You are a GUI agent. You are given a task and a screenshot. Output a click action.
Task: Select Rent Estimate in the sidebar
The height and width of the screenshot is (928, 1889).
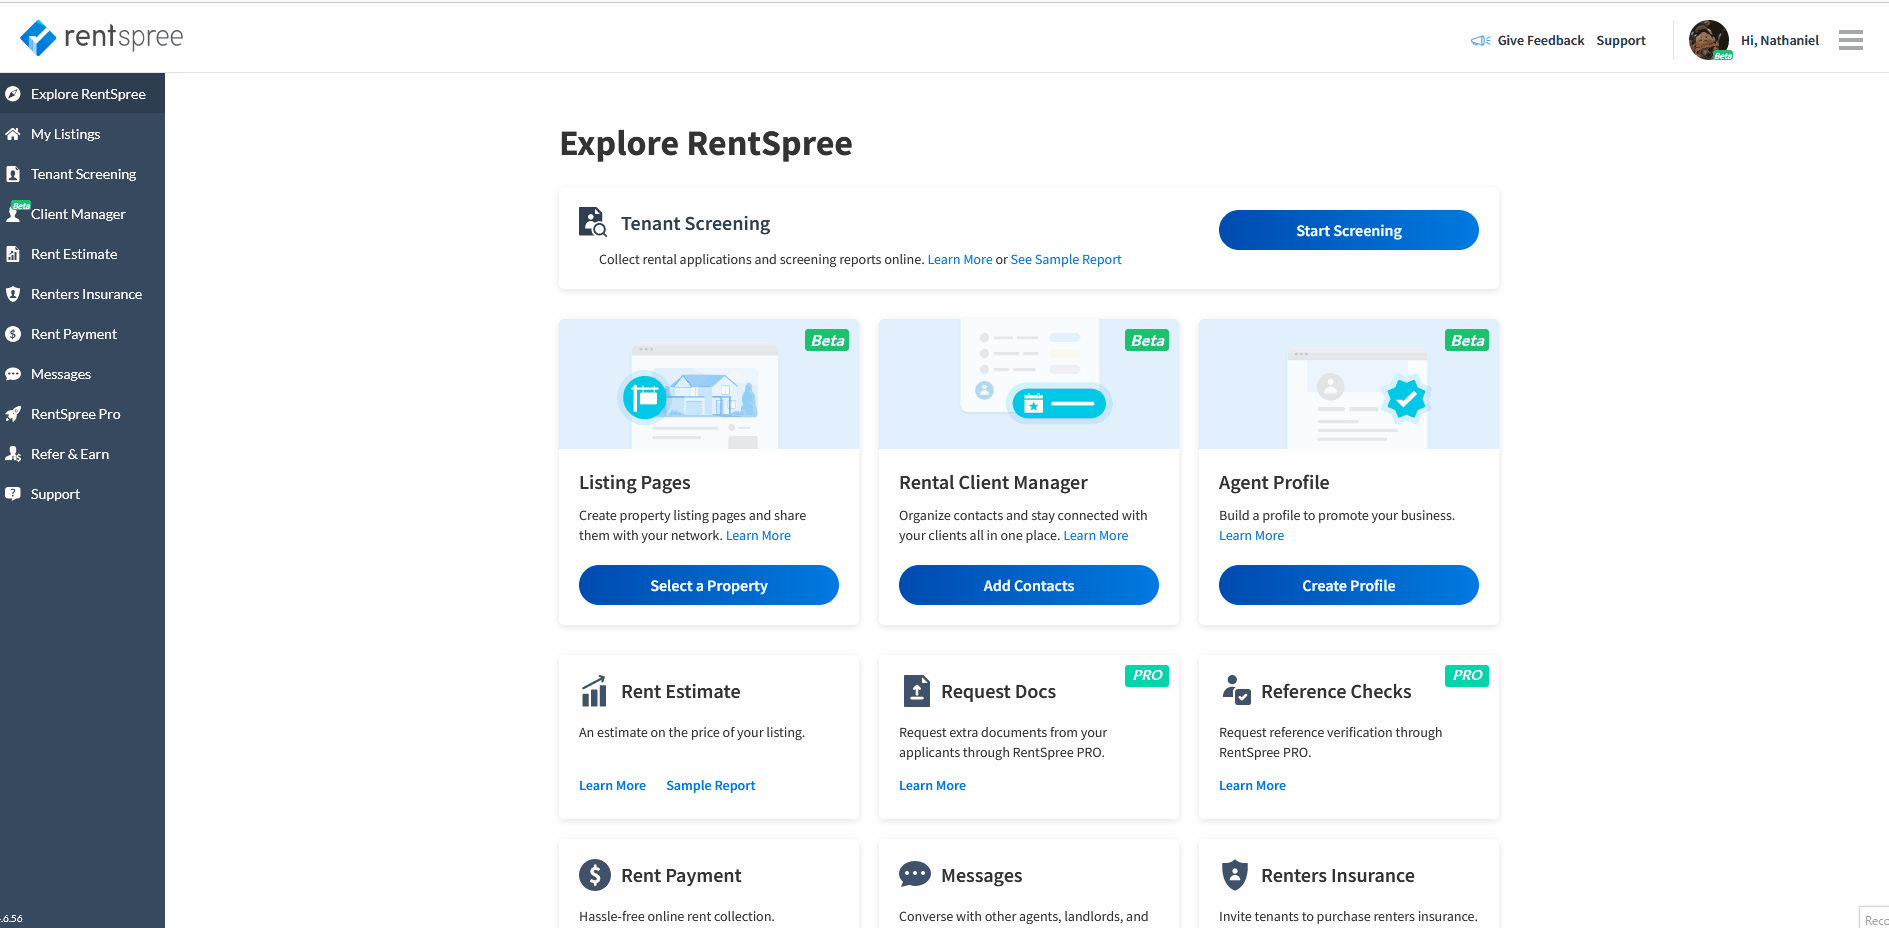(x=82, y=254)
